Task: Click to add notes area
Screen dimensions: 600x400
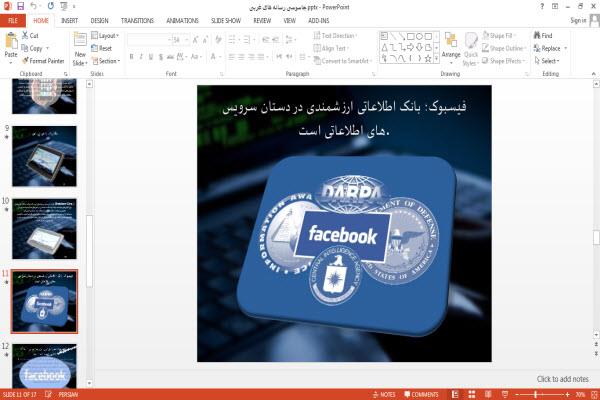Action: (x=562, y=379)
